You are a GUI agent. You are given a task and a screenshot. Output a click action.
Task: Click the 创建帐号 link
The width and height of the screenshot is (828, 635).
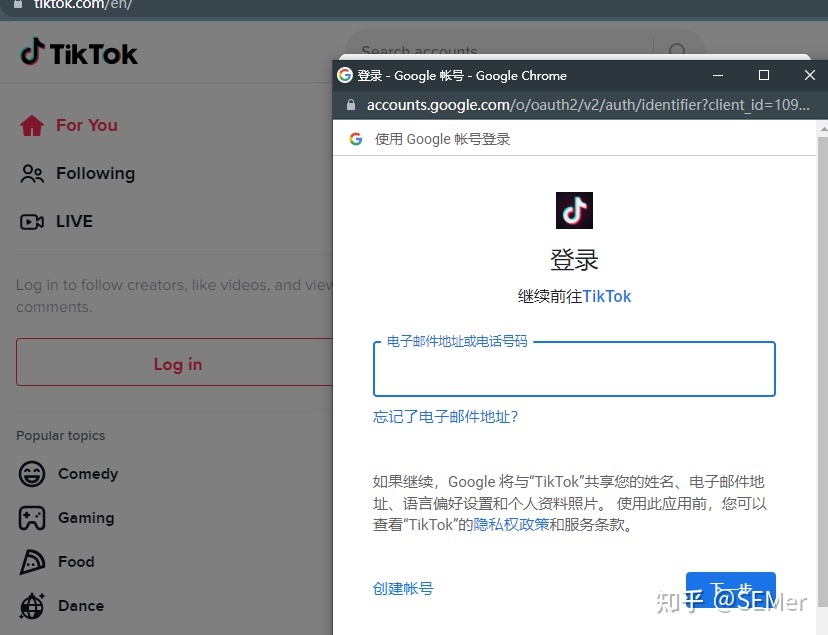pyautogui.click(x=403, y=588)
